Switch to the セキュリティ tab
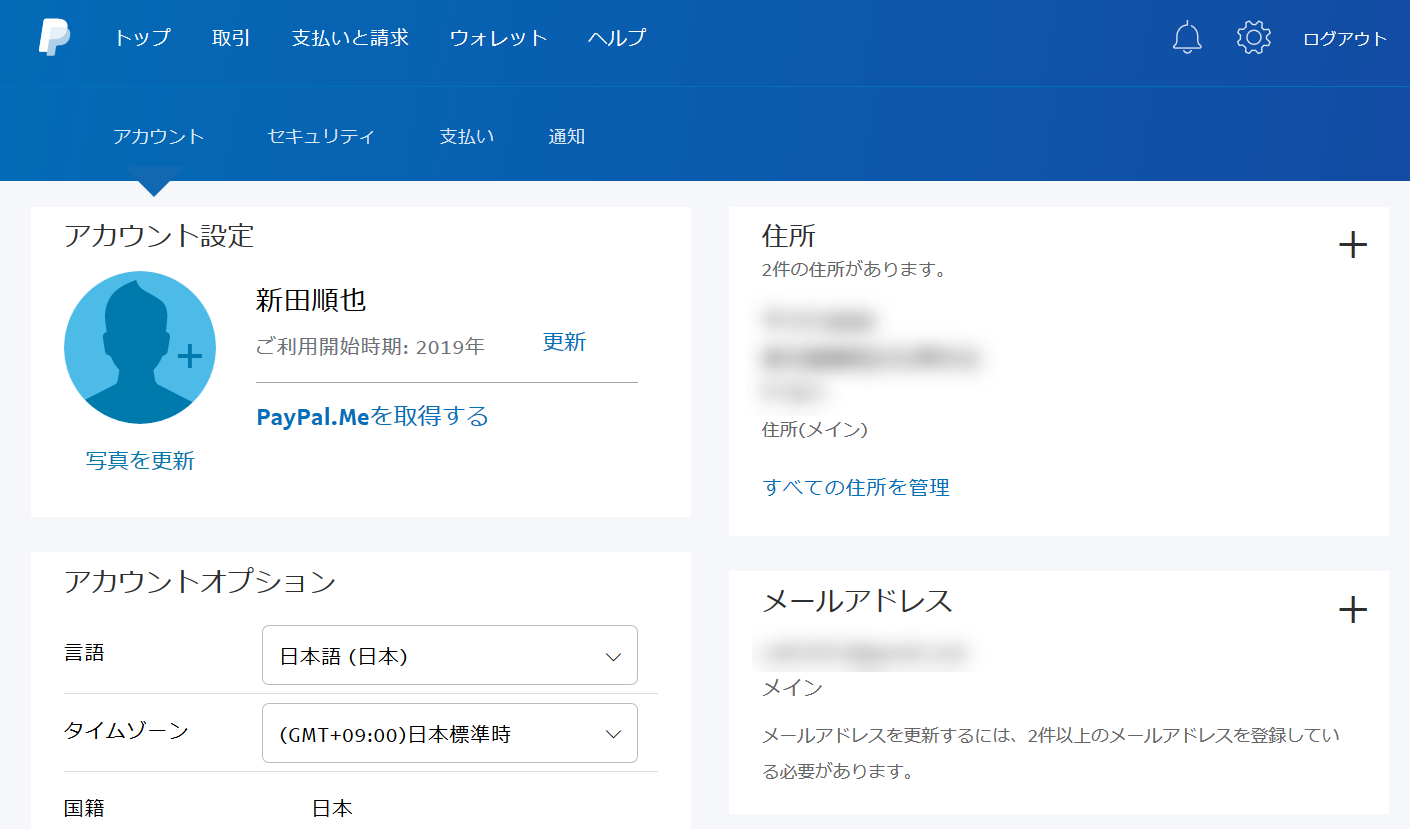Screen dimensions: 1410x829 tap(321, 137)
